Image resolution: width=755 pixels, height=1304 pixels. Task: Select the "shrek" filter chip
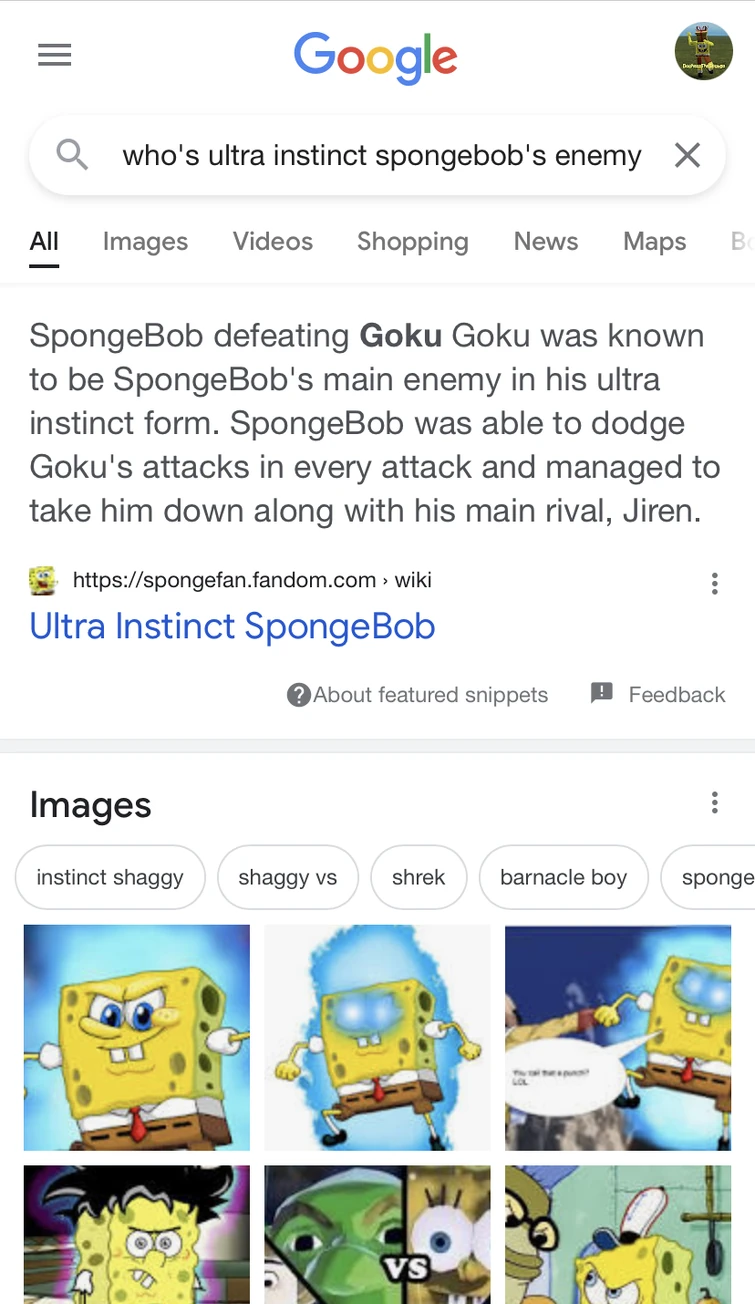tap(418, 878)
